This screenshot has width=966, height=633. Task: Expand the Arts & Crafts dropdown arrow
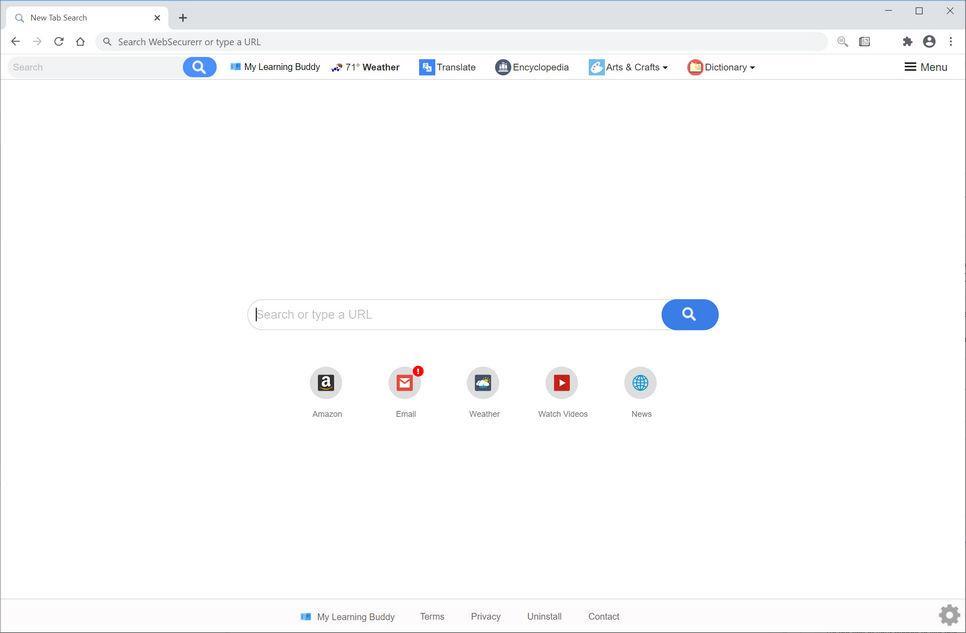click(665, 68)
